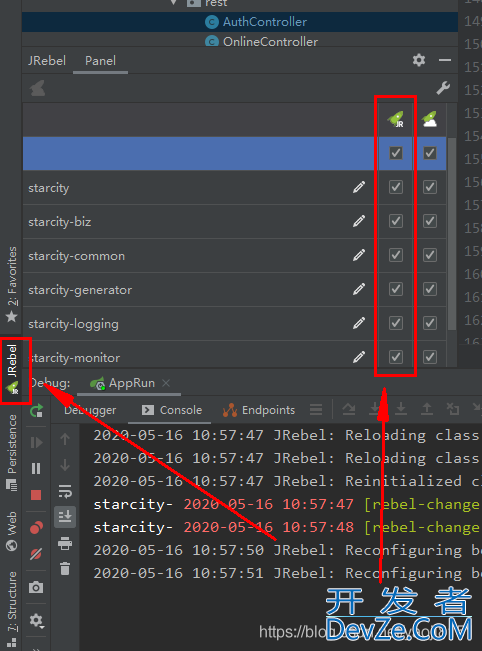Click the remote server cloud column icon
Screen dimensions: 482x651
pos(429,119)
